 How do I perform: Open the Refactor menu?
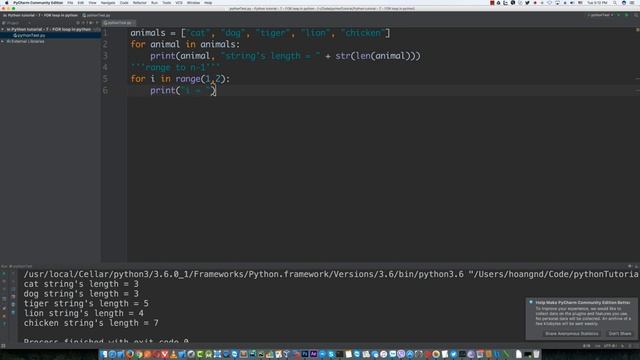(x=140, y=3)
